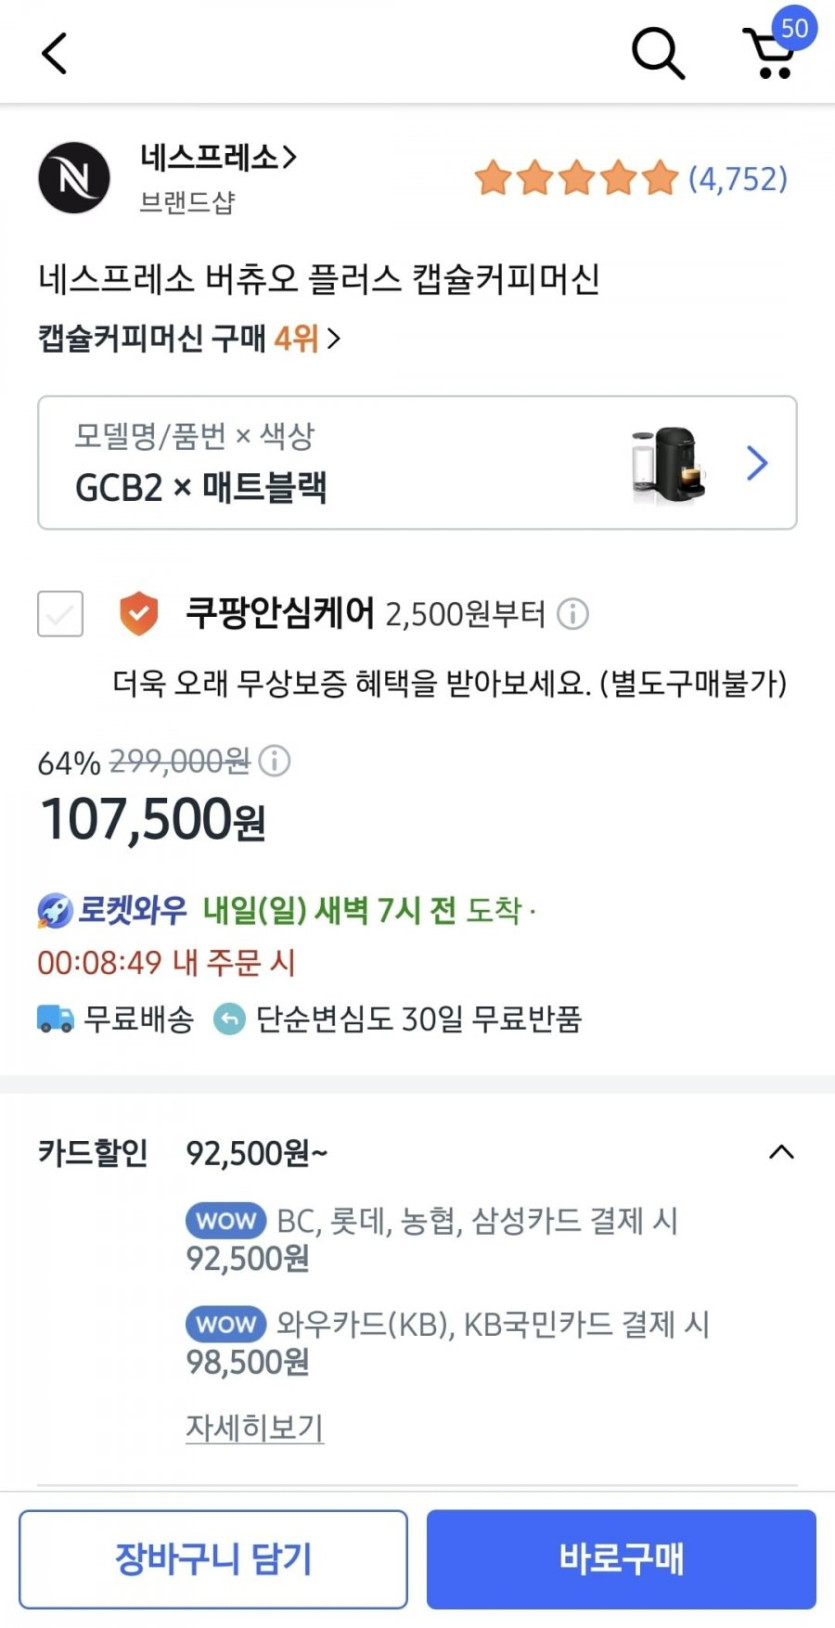The height and width of the screenshot is (1628, 835).
Task: Open 캡슐커피머신 구매 4위 ranking
Action: [x=190, y=338]
